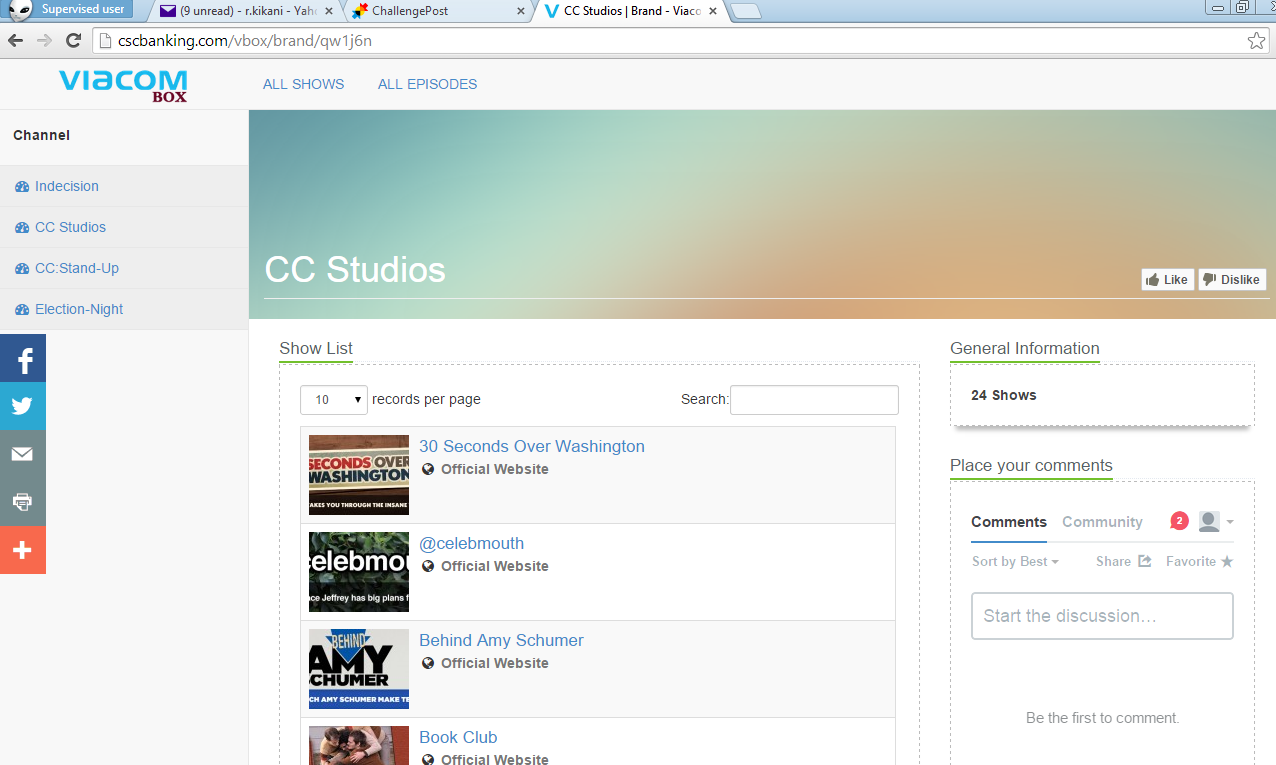
Task: Open the CC Studios channel link
Action: (x=70, y=228)
